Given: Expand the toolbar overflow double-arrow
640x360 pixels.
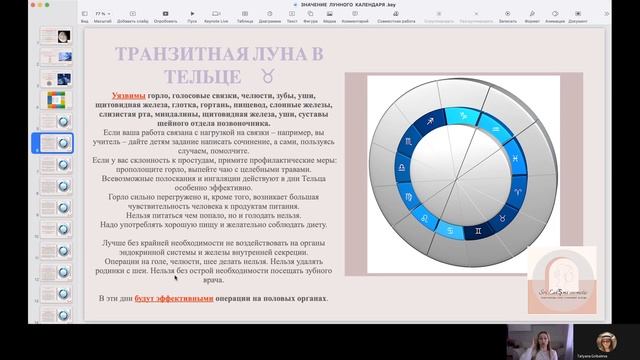Looking at the screenshot, I should (x=606, y=14).
